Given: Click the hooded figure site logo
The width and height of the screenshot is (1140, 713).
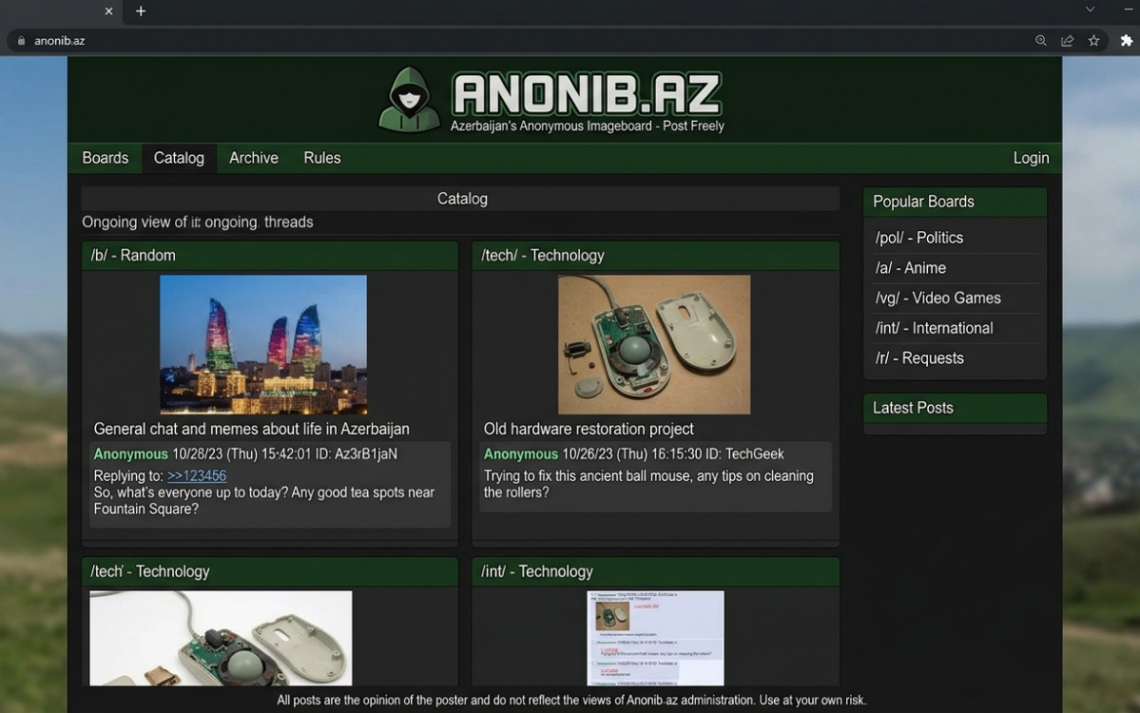Looking at the screenshot, I should (x=409, y=100).
